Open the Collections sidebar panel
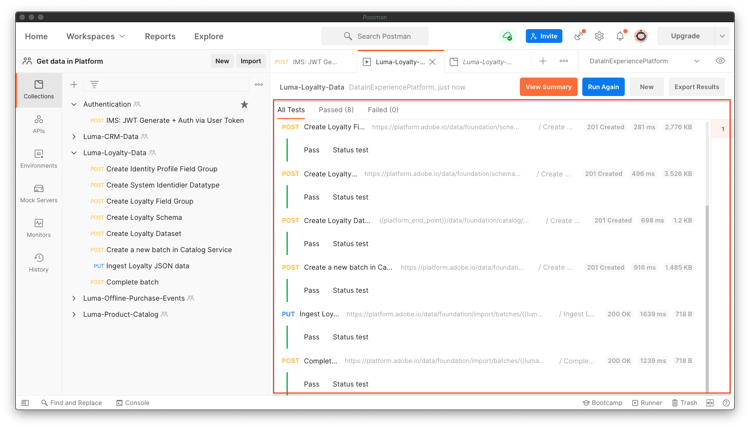This screenshot has width=750, height=429. [x=39, y=90]
